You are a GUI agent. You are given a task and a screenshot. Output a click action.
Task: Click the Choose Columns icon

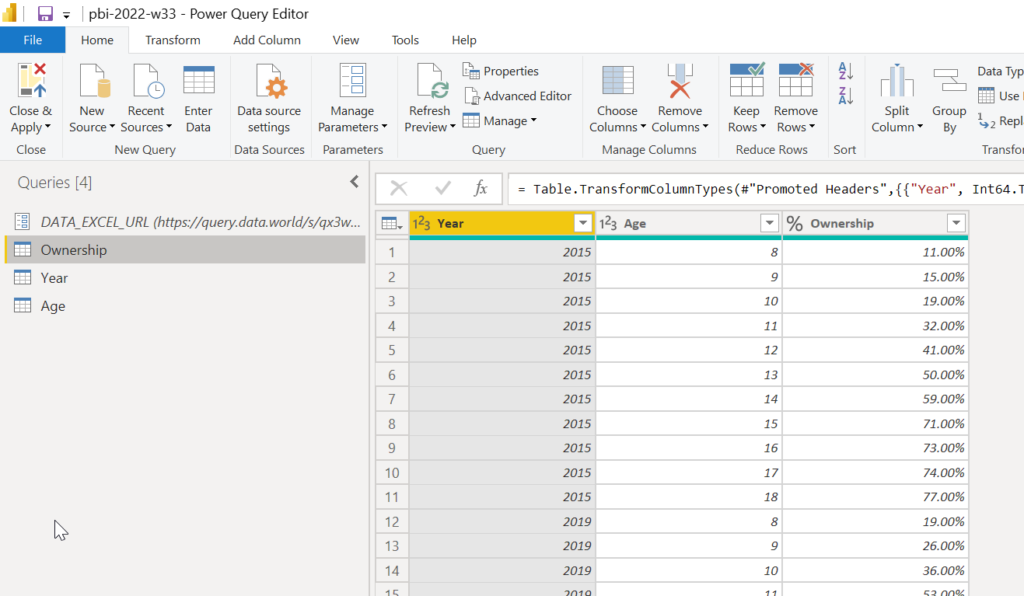617,82
